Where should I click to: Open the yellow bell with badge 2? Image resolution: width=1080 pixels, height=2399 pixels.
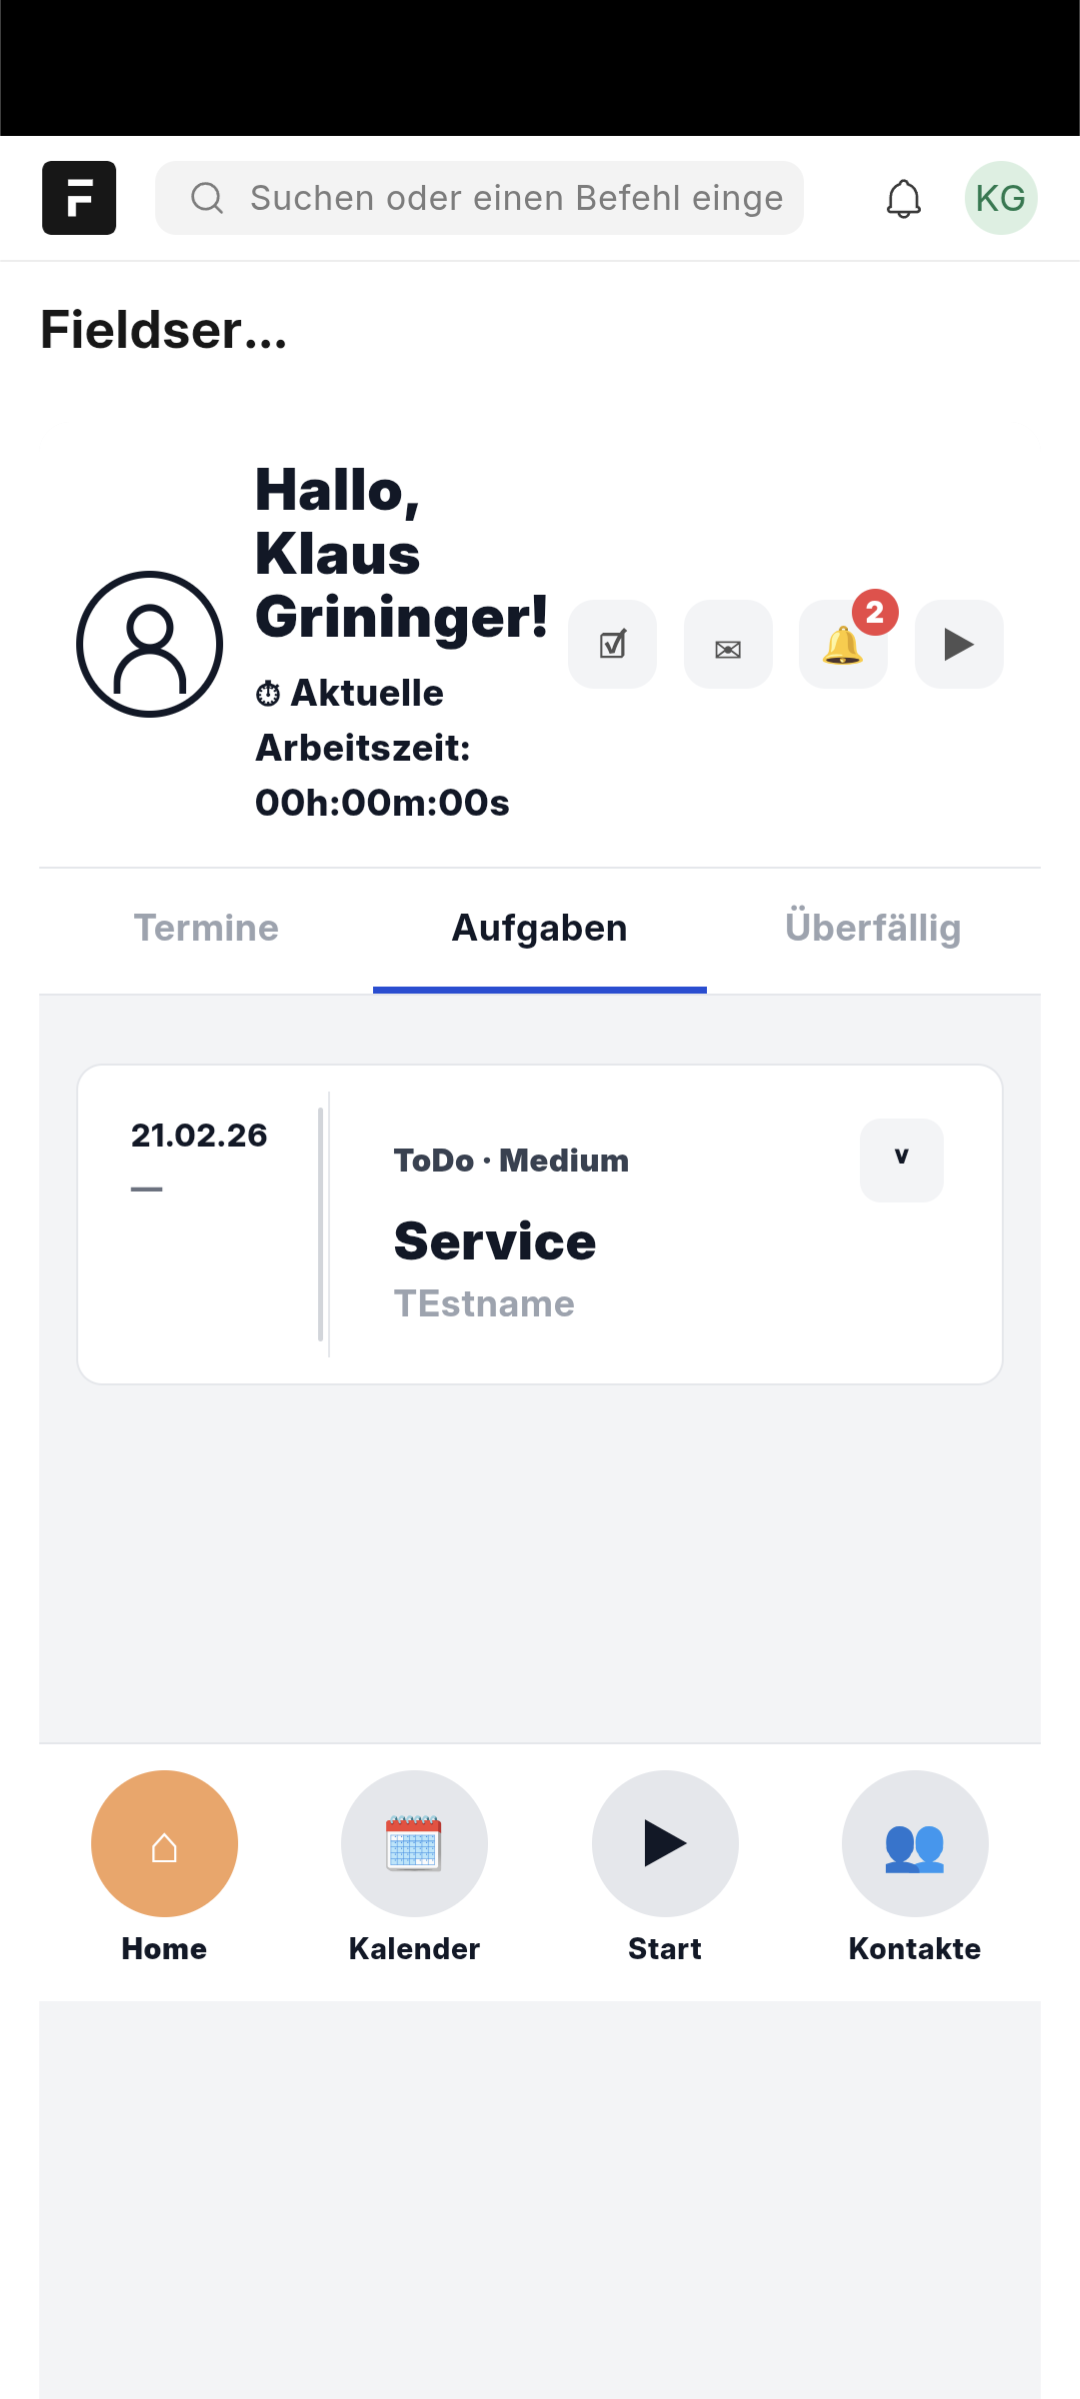coord(843,645)
